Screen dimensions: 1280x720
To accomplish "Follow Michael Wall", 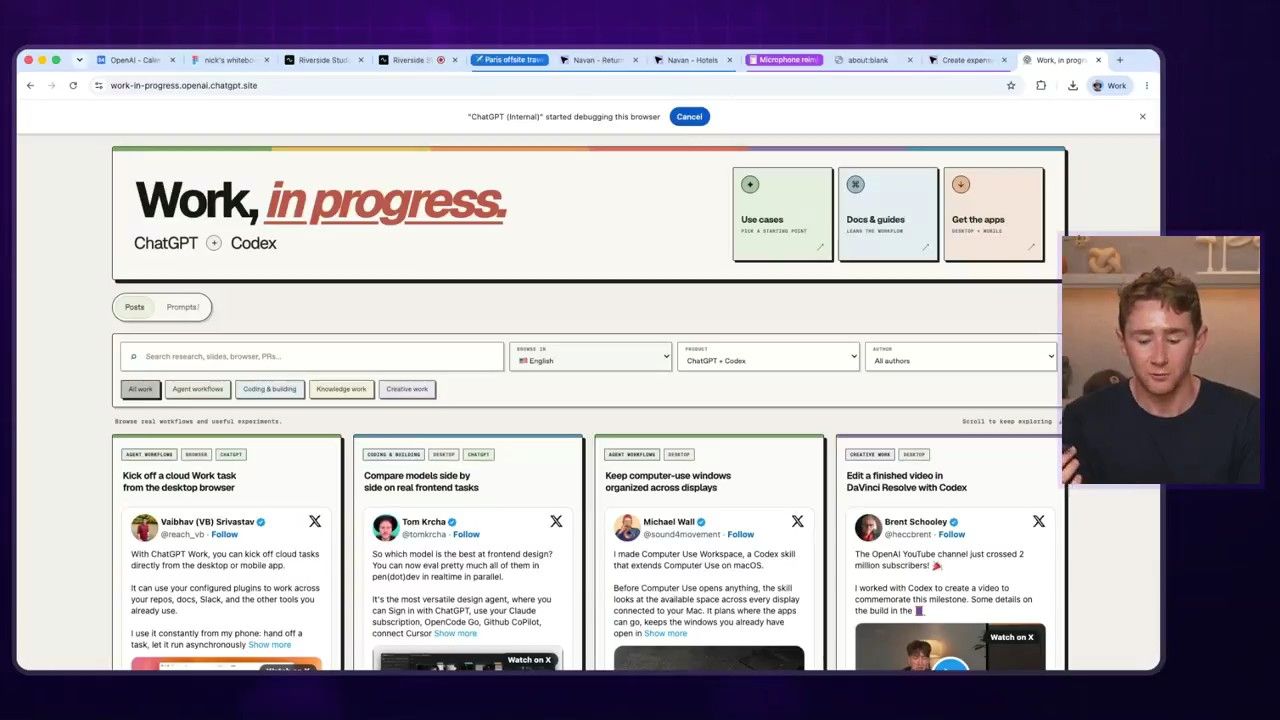I will click(x=740, y=535).
